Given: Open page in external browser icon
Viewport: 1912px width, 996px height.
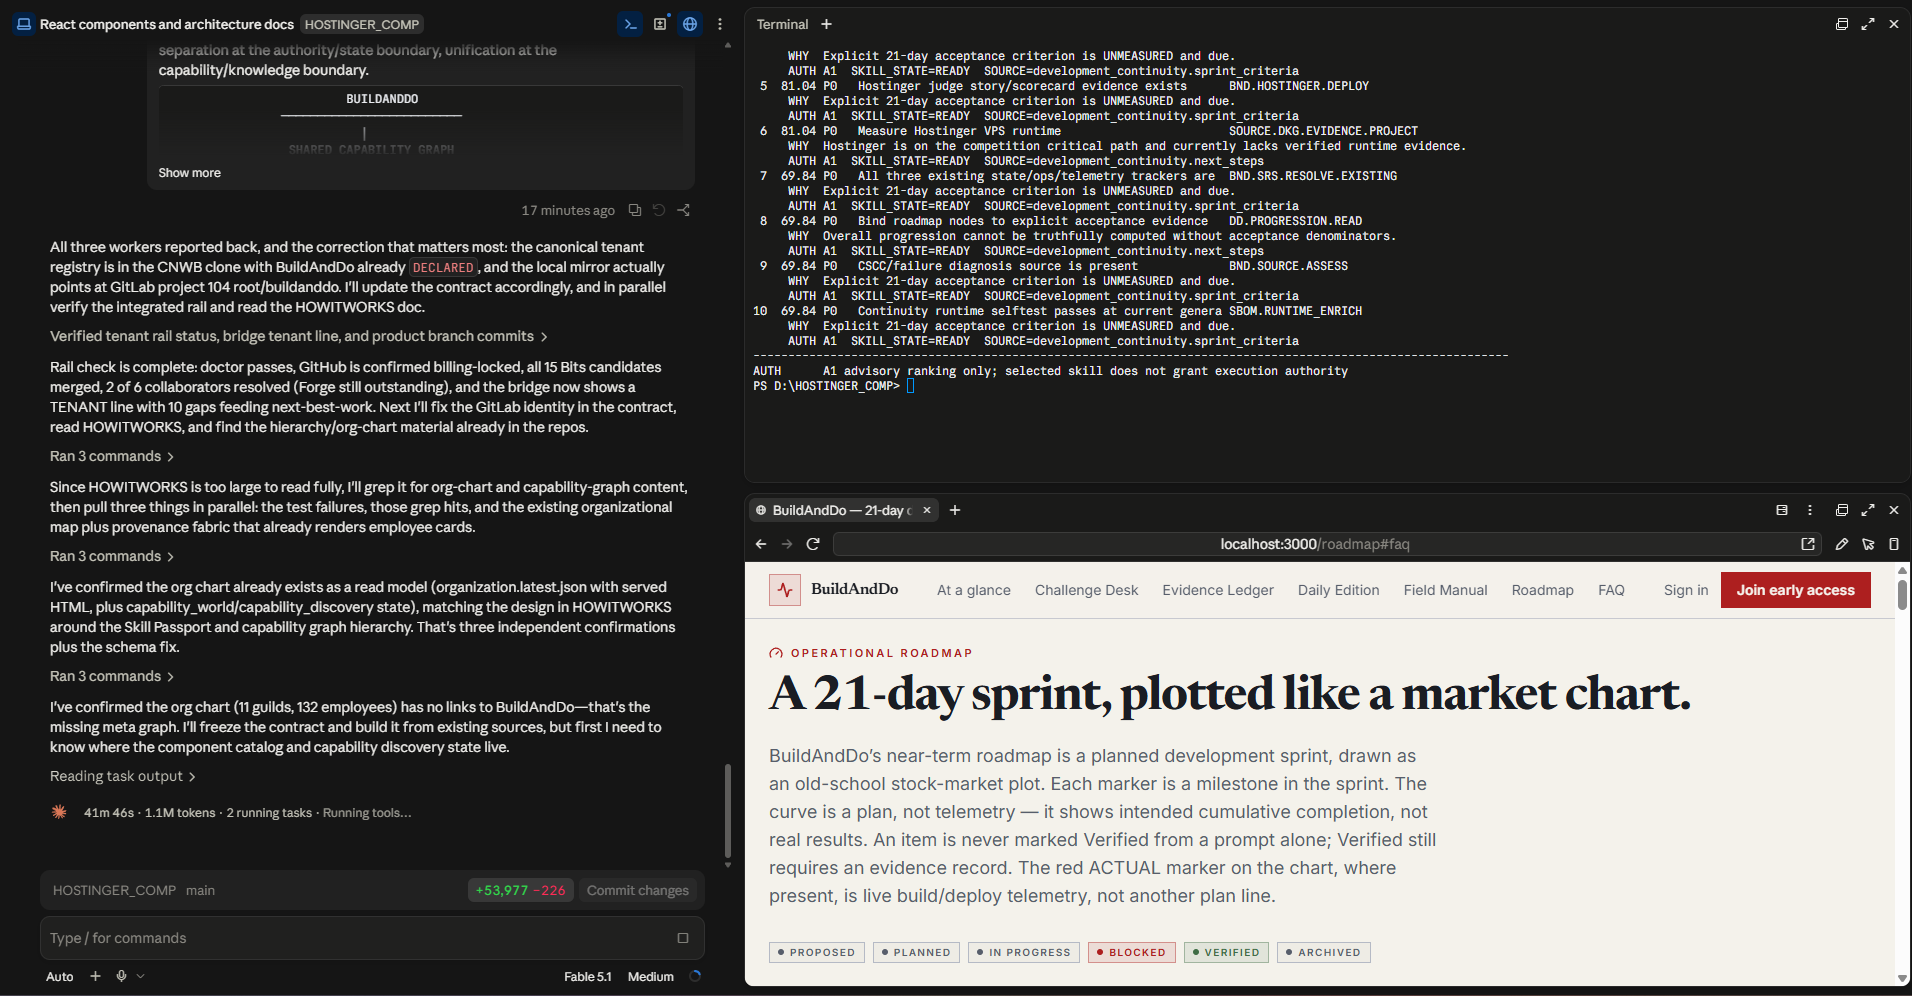Looking at the screenshot, I should pyautogui.click(x=1808, y=544).
